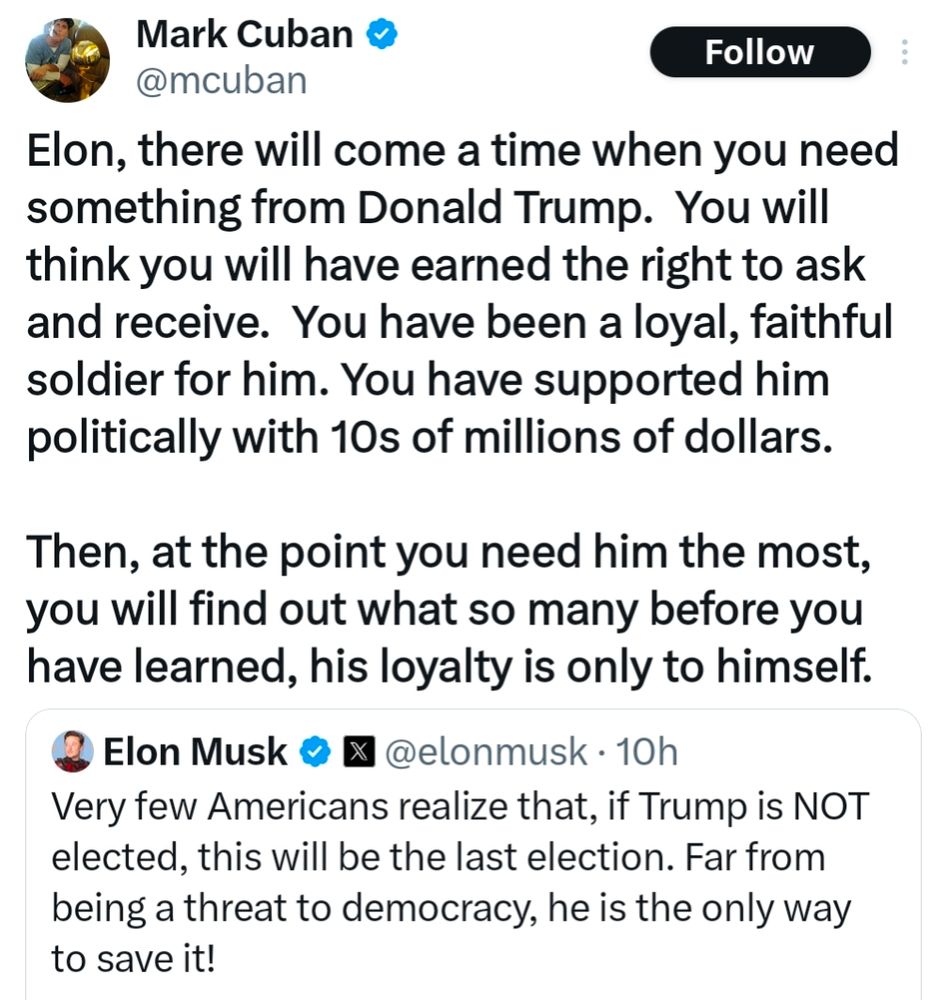
Task: Select the Mark Cuban display name
Action: pos(246,33)
